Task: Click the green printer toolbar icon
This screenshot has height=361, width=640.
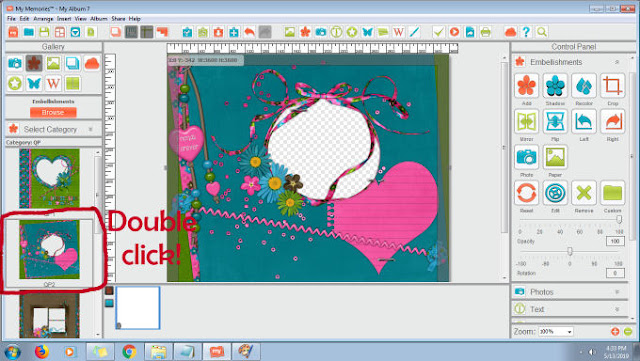Action: [x=485, y=32]
